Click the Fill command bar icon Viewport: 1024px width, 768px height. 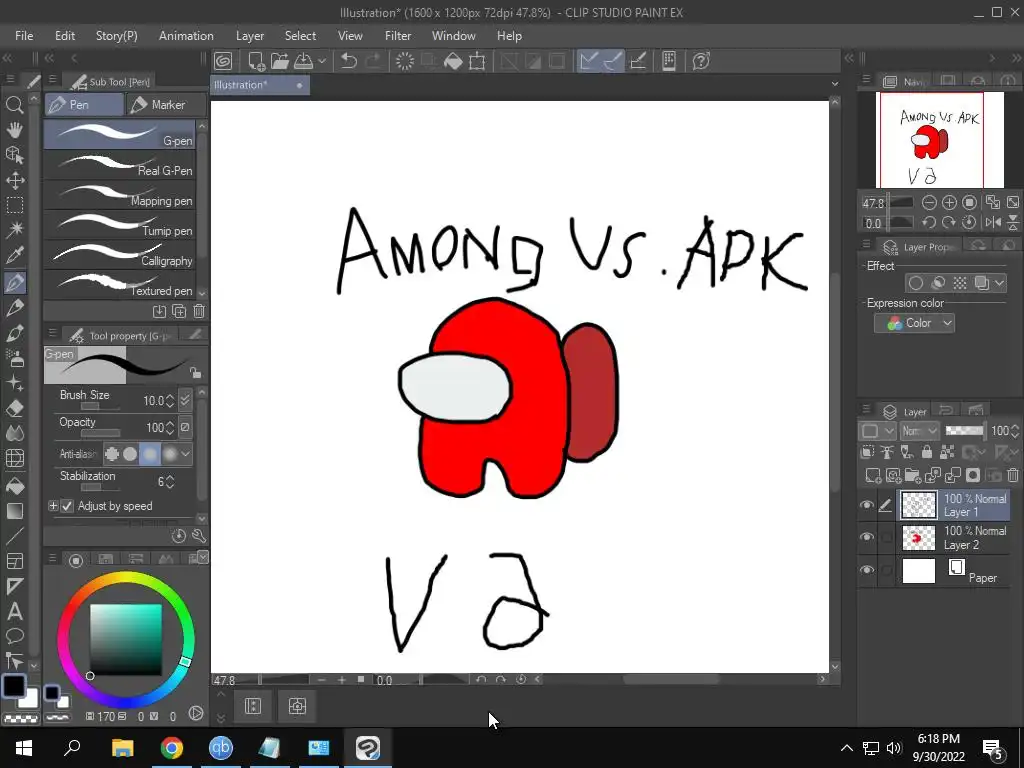click(453, 61)
